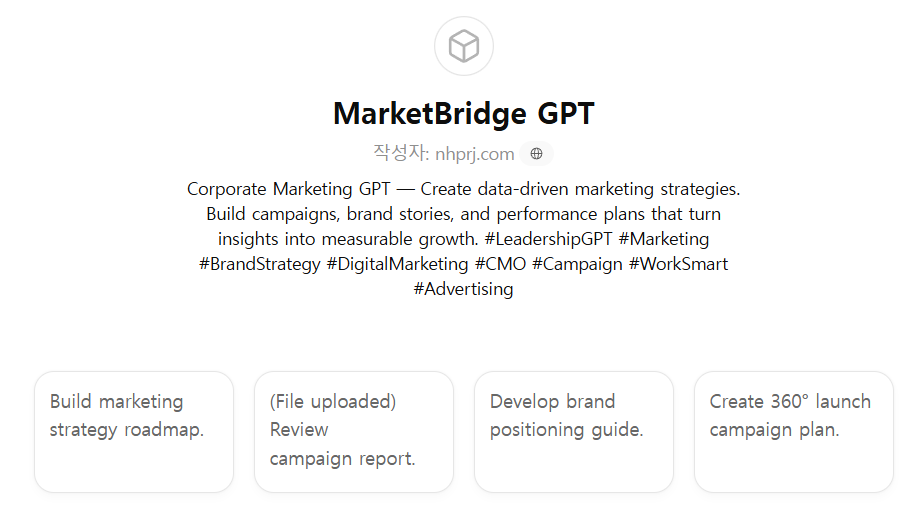
Task: Click the #WorkSmart hashtag
Action: 678,264
